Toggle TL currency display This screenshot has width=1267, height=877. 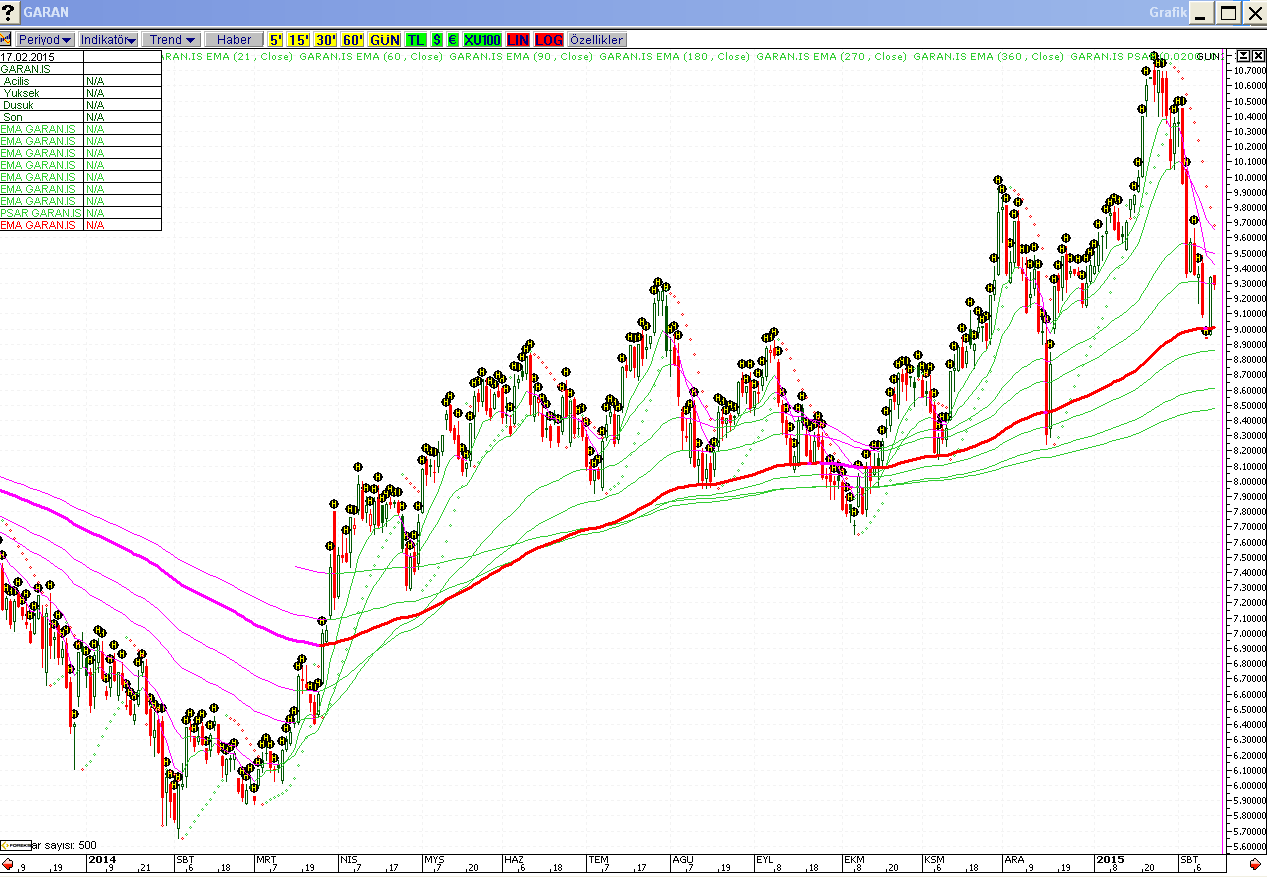coord(415,40)
